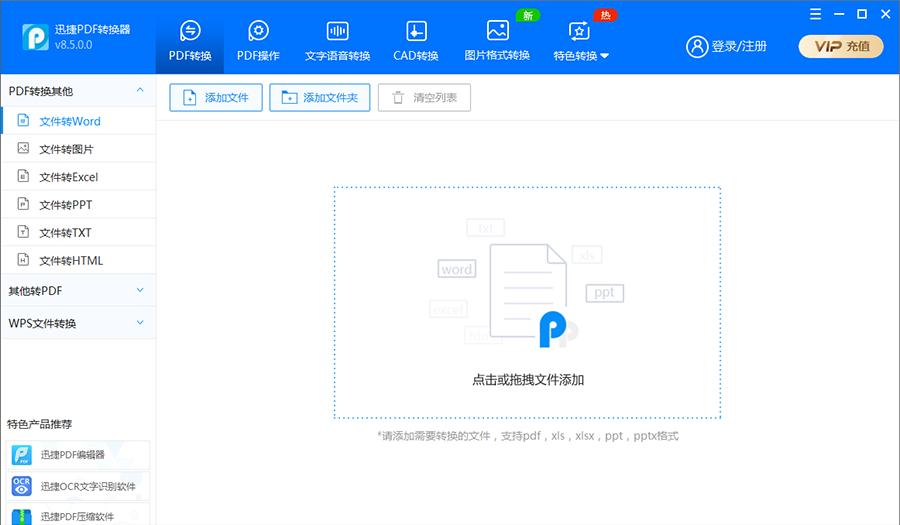Open the 文字语音转换 tool icon
900x525 pixels.
337,31
